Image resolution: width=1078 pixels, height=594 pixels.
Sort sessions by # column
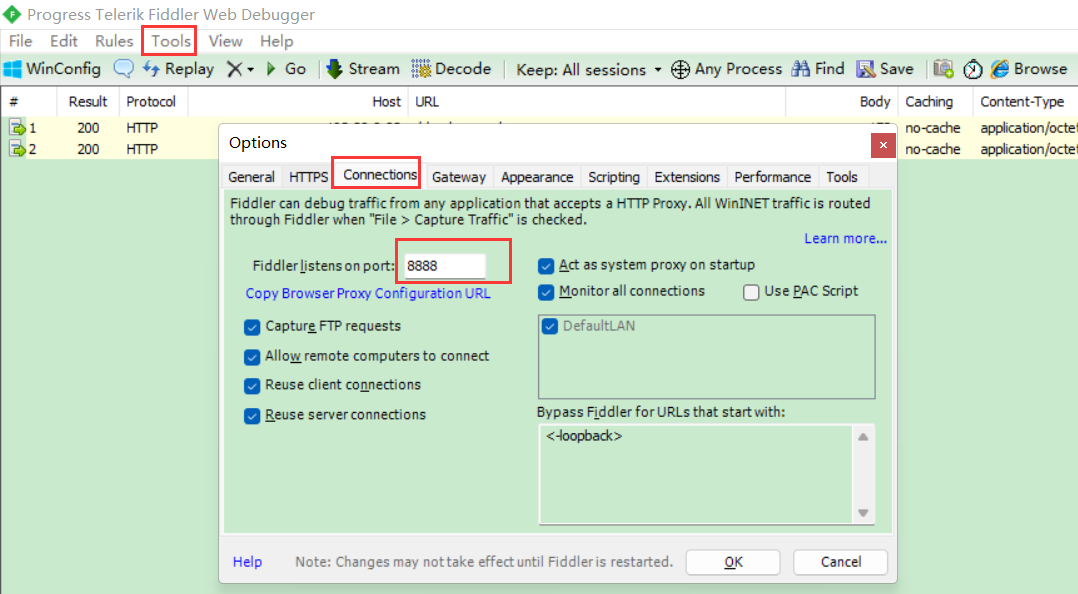(28, 102)
